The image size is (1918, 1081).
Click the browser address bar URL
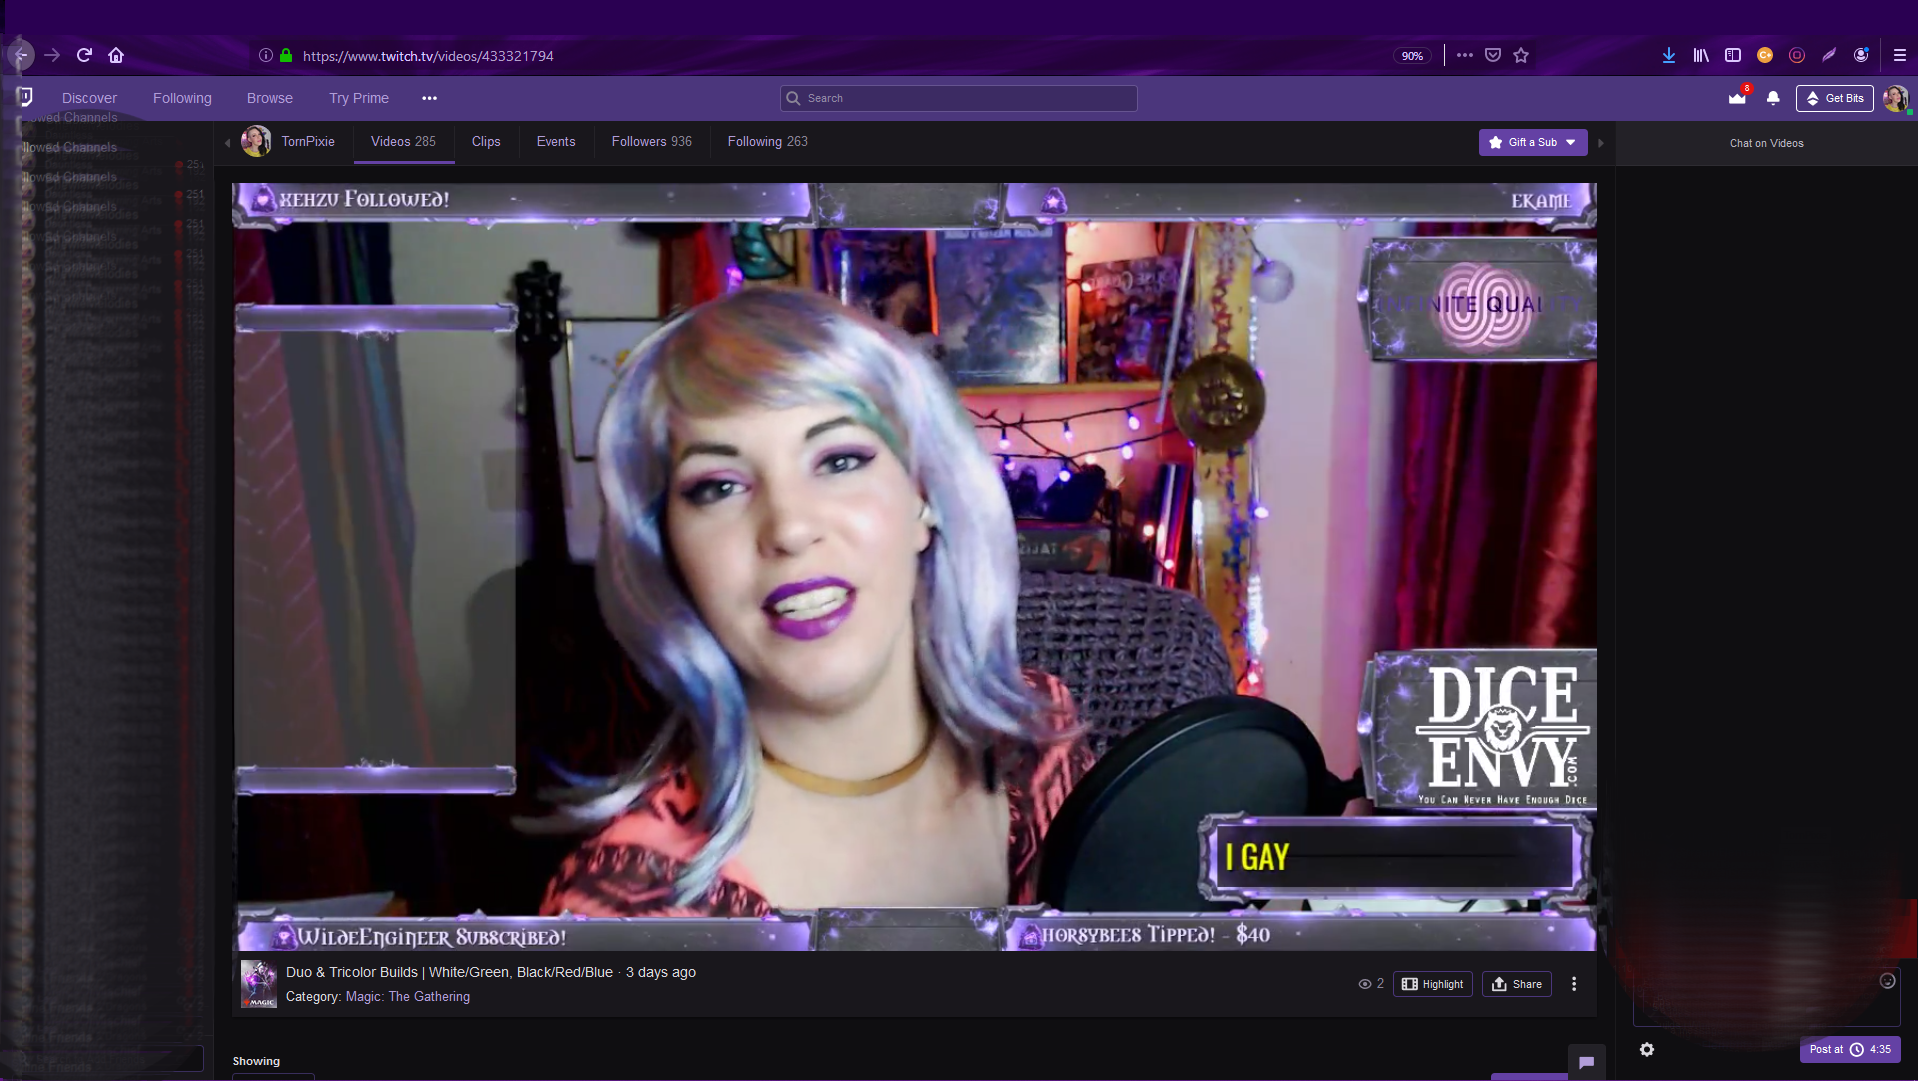pos(428,56)
